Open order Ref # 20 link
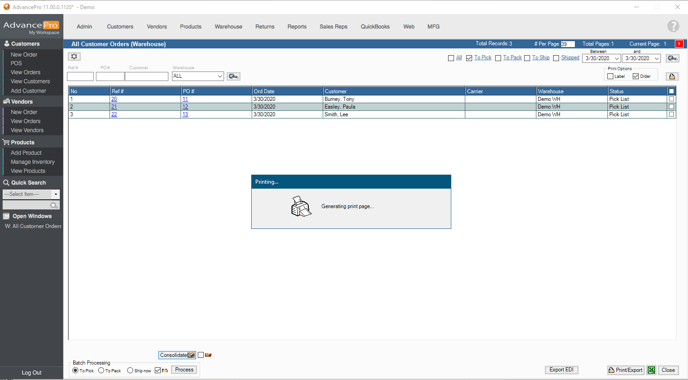 [114, 99]
